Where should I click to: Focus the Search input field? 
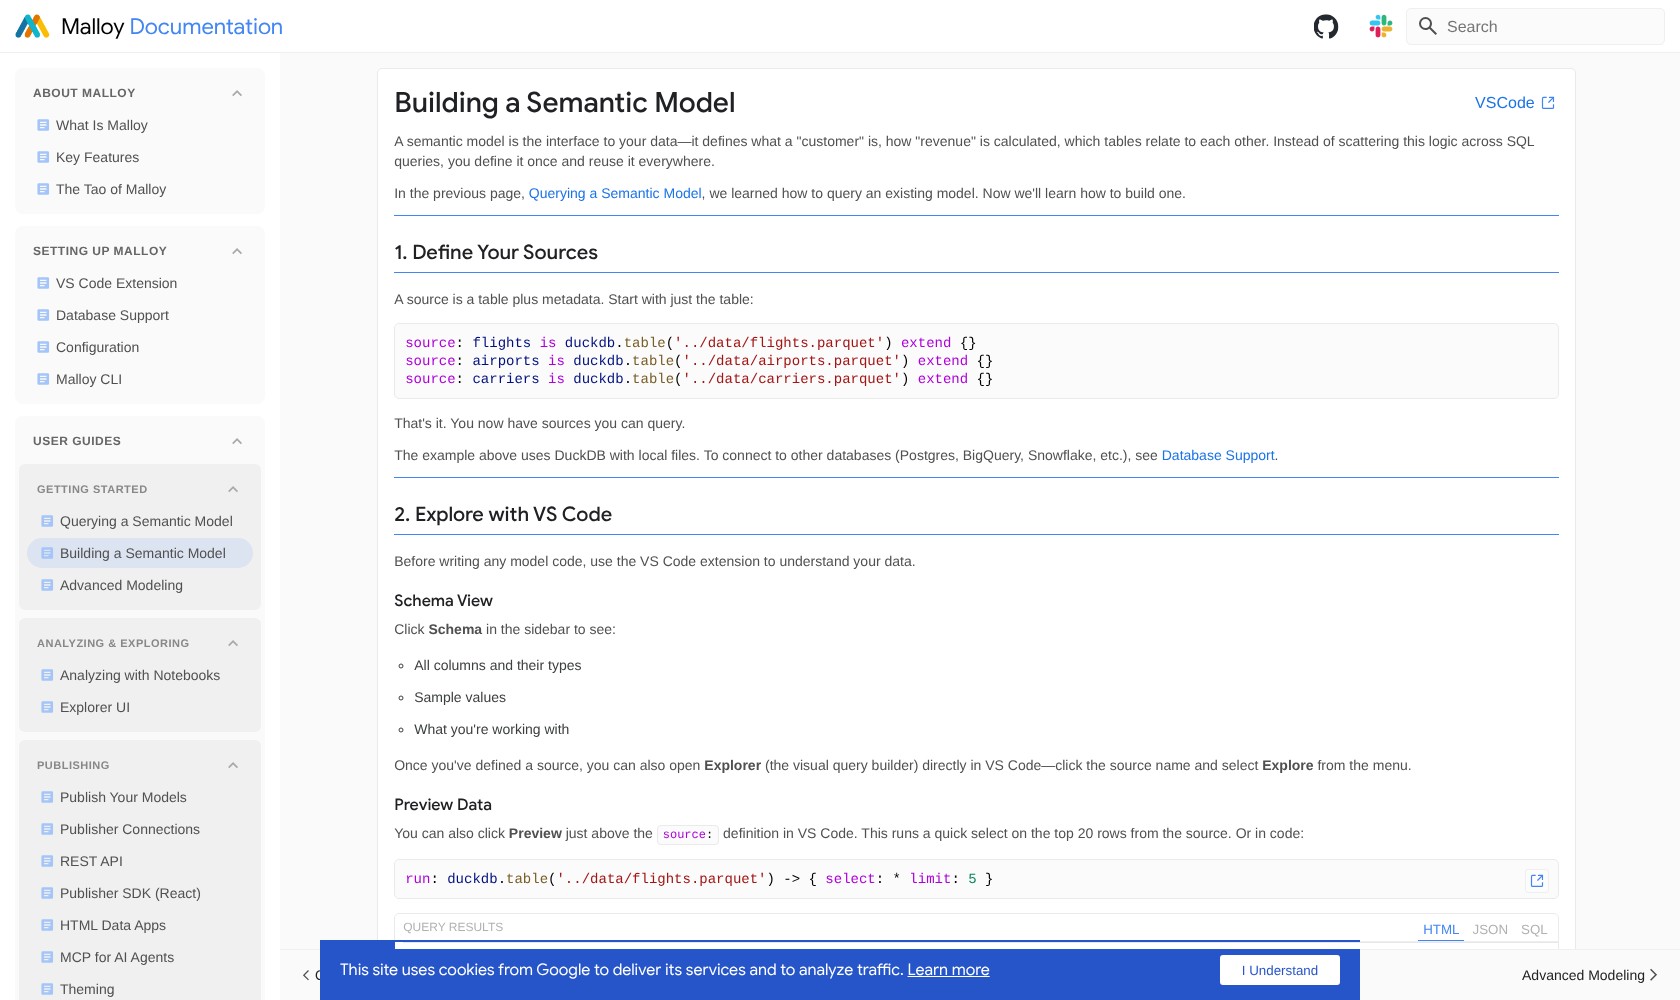pos(1536,27)
